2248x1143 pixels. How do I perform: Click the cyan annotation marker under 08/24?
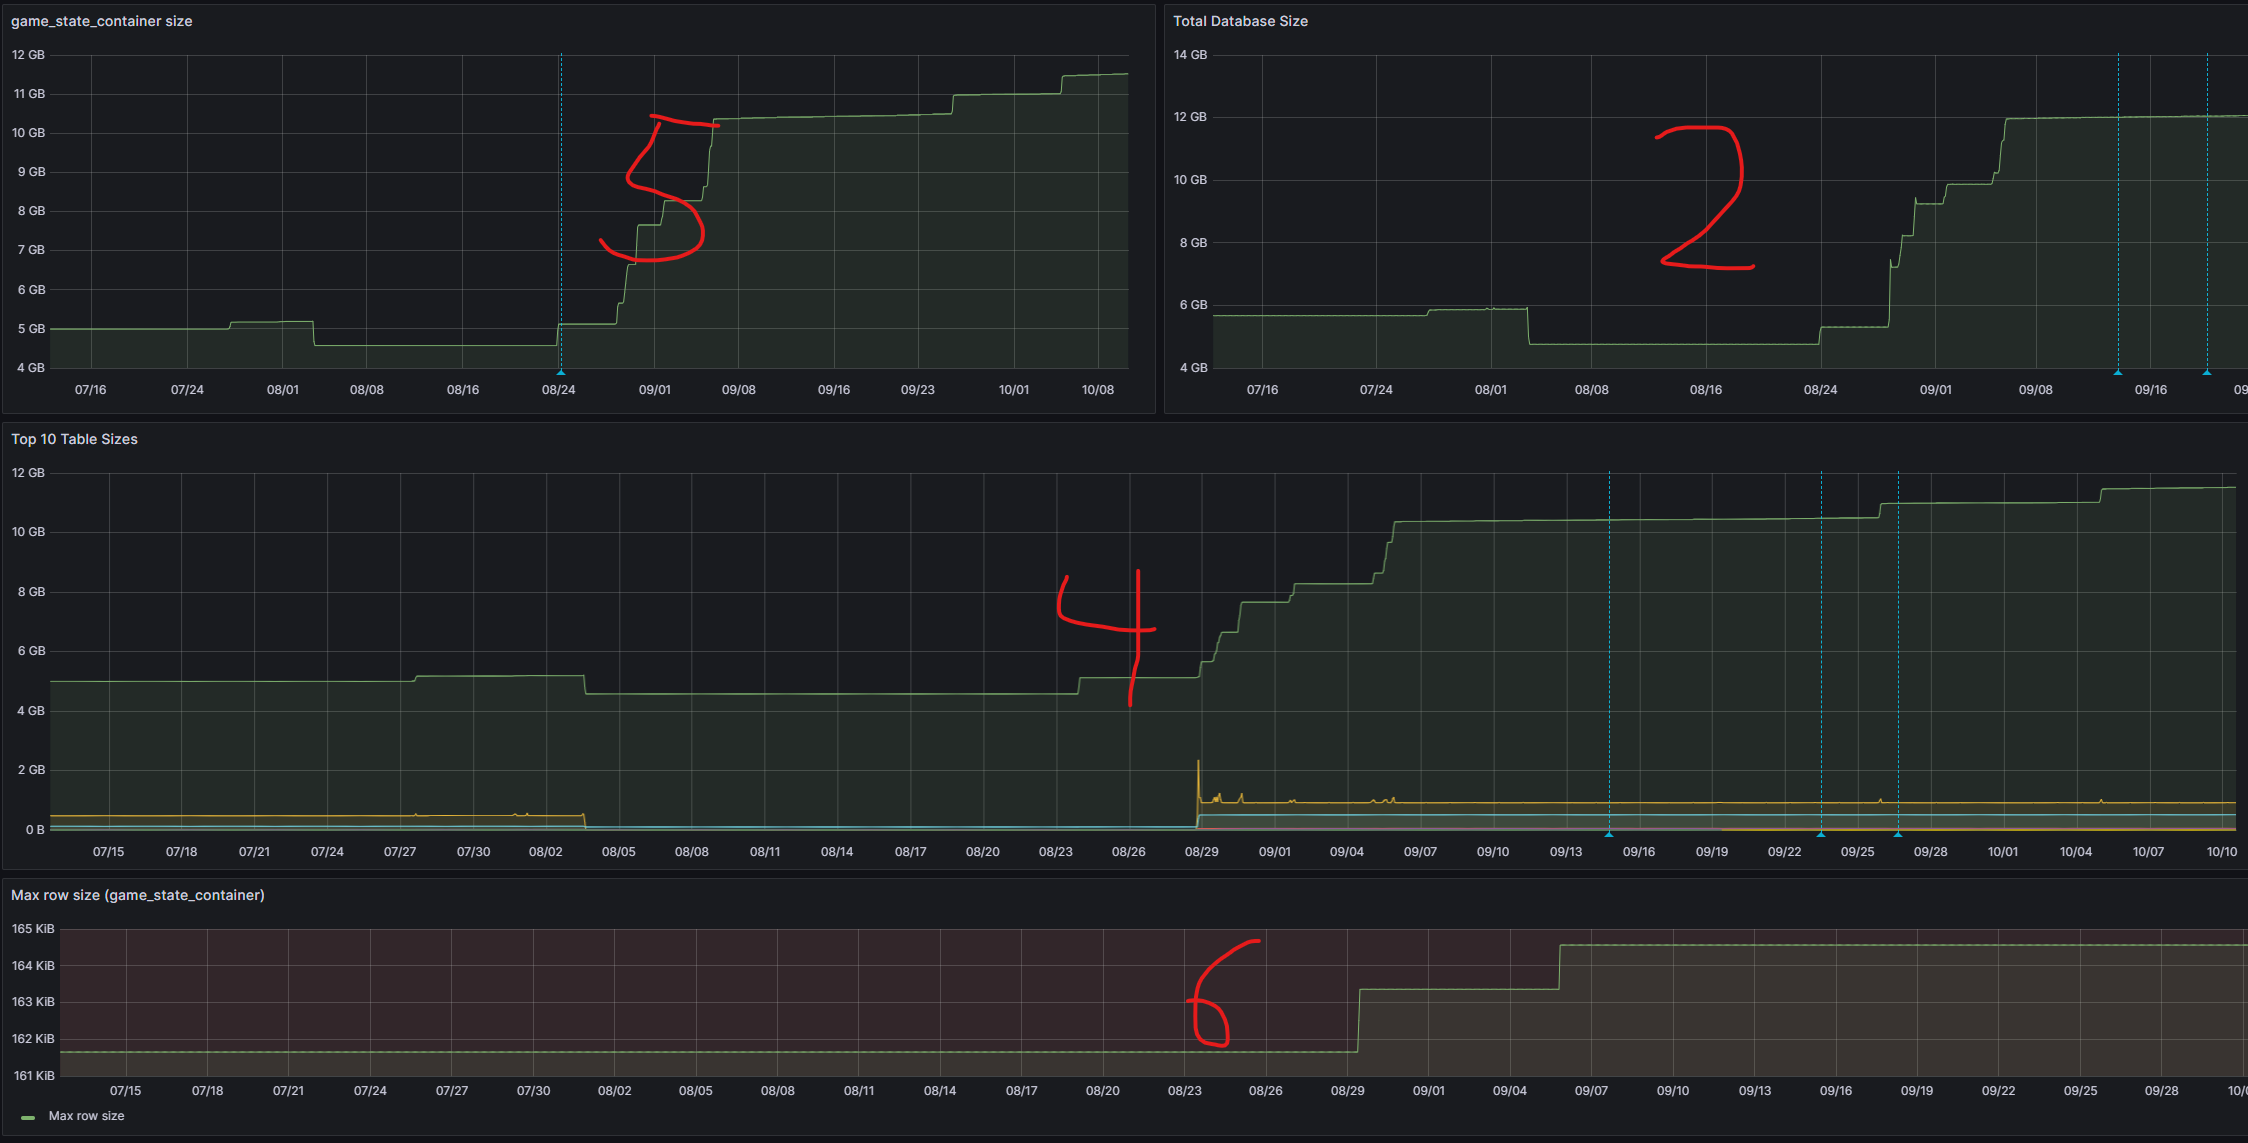560,371
